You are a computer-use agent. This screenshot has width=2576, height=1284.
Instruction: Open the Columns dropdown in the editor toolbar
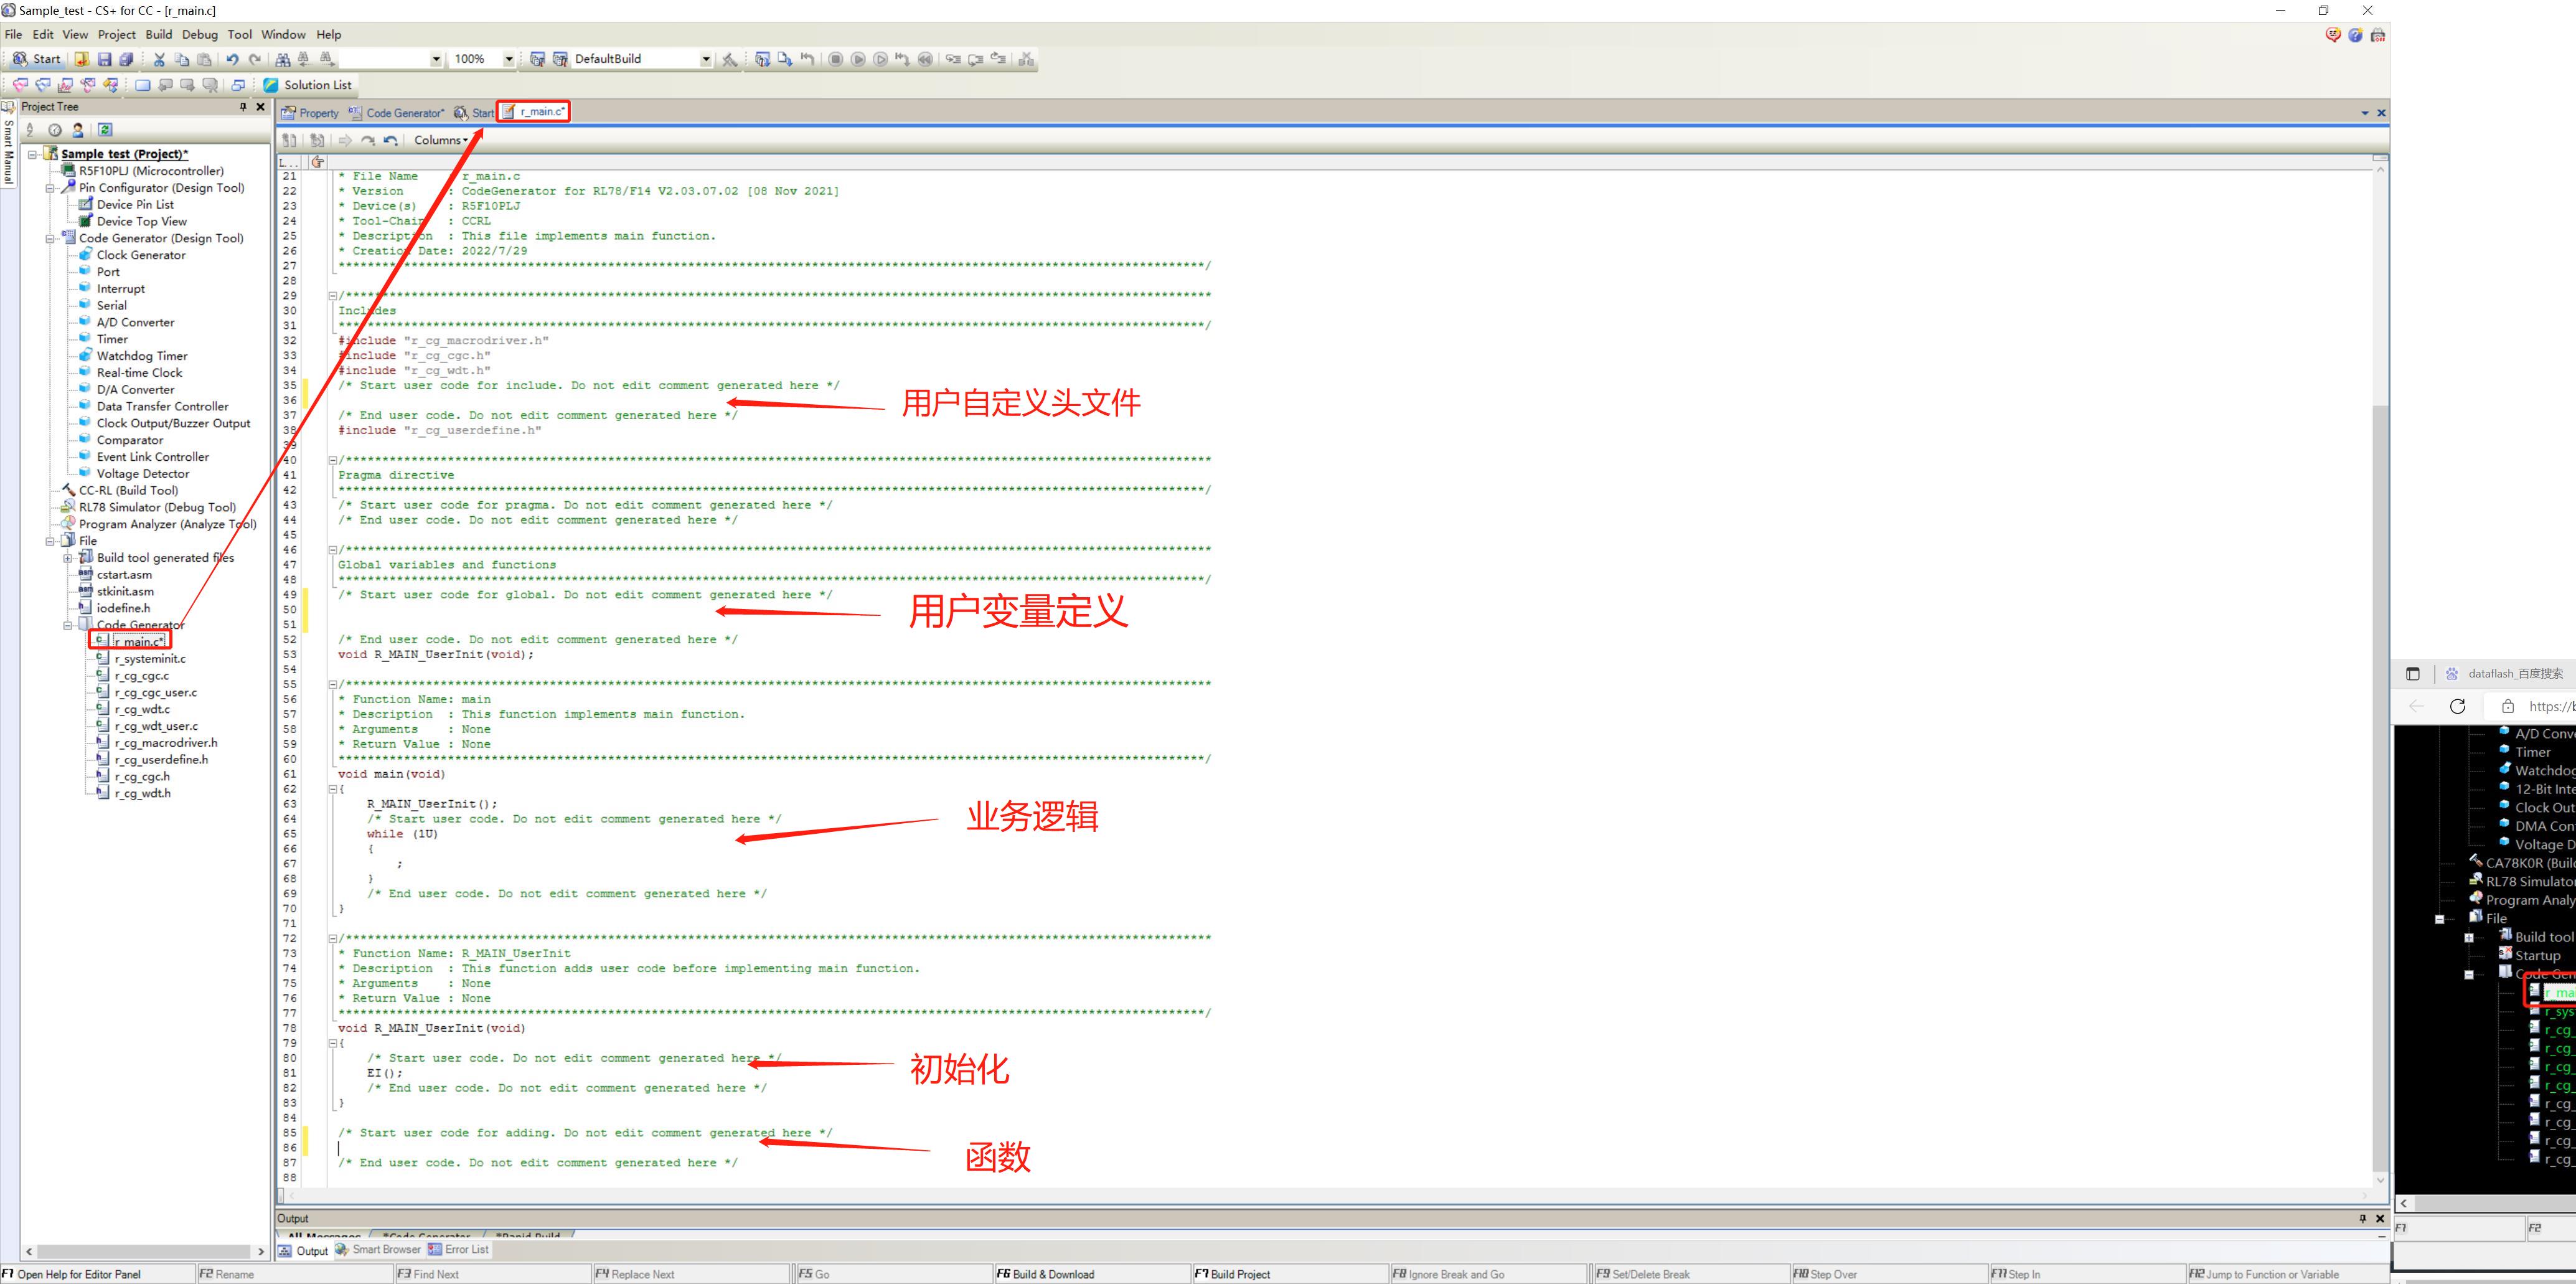441,140
